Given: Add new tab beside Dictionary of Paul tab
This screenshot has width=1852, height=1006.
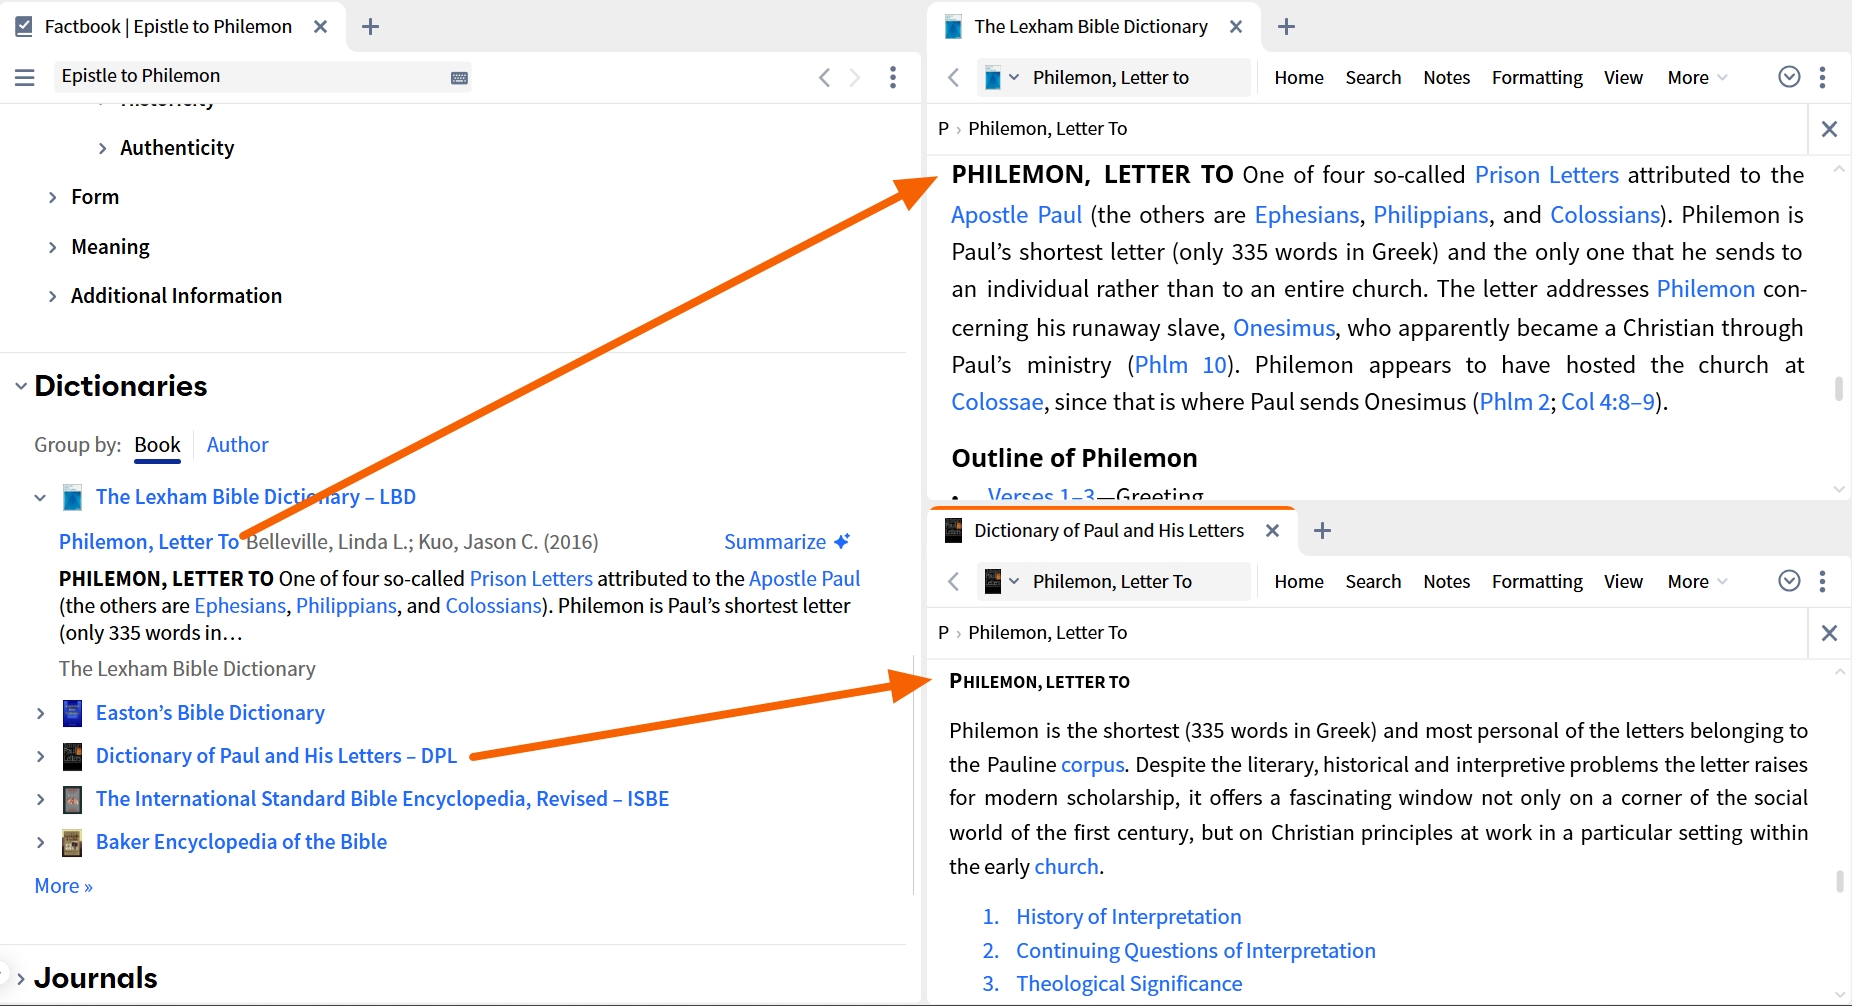Looking at the screenshot, I should [x=1322, y=531].
